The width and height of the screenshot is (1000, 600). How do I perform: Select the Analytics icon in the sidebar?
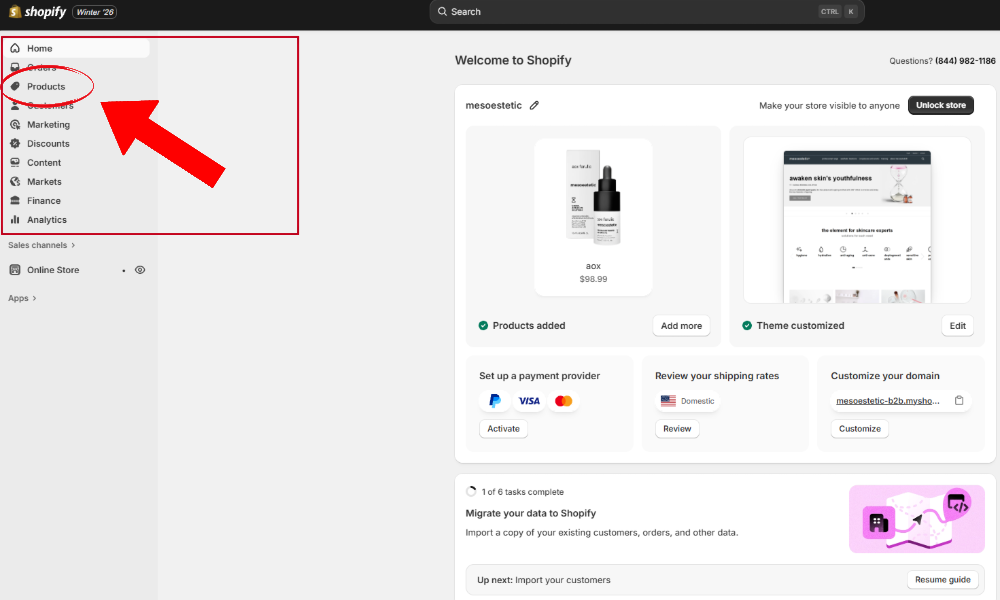[15, 219]
